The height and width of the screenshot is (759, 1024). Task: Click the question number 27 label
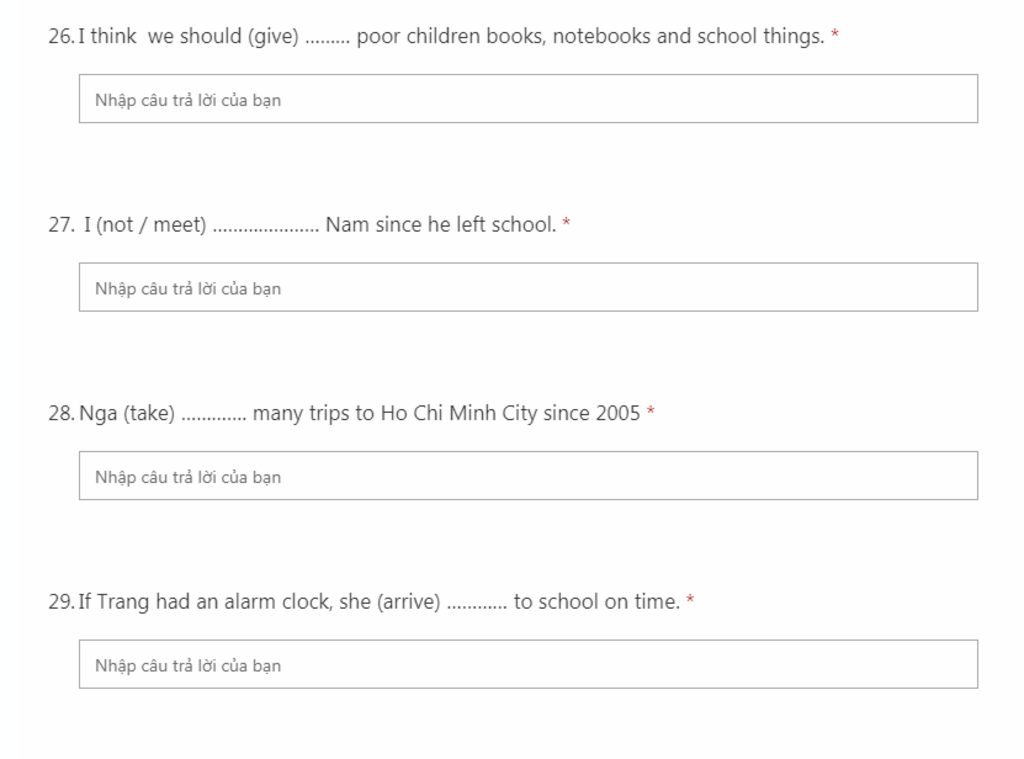point(61,225)
